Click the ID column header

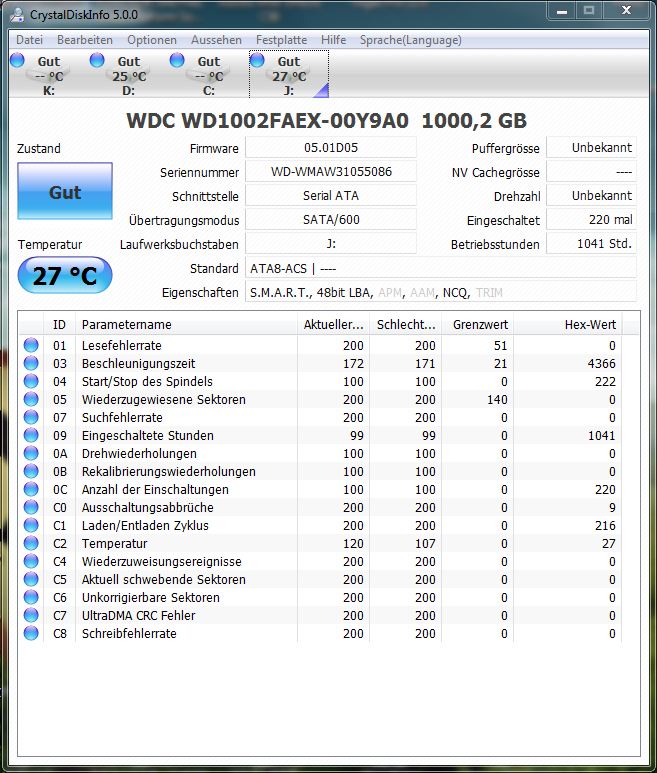pyautogui.click(x=59, y=324)
